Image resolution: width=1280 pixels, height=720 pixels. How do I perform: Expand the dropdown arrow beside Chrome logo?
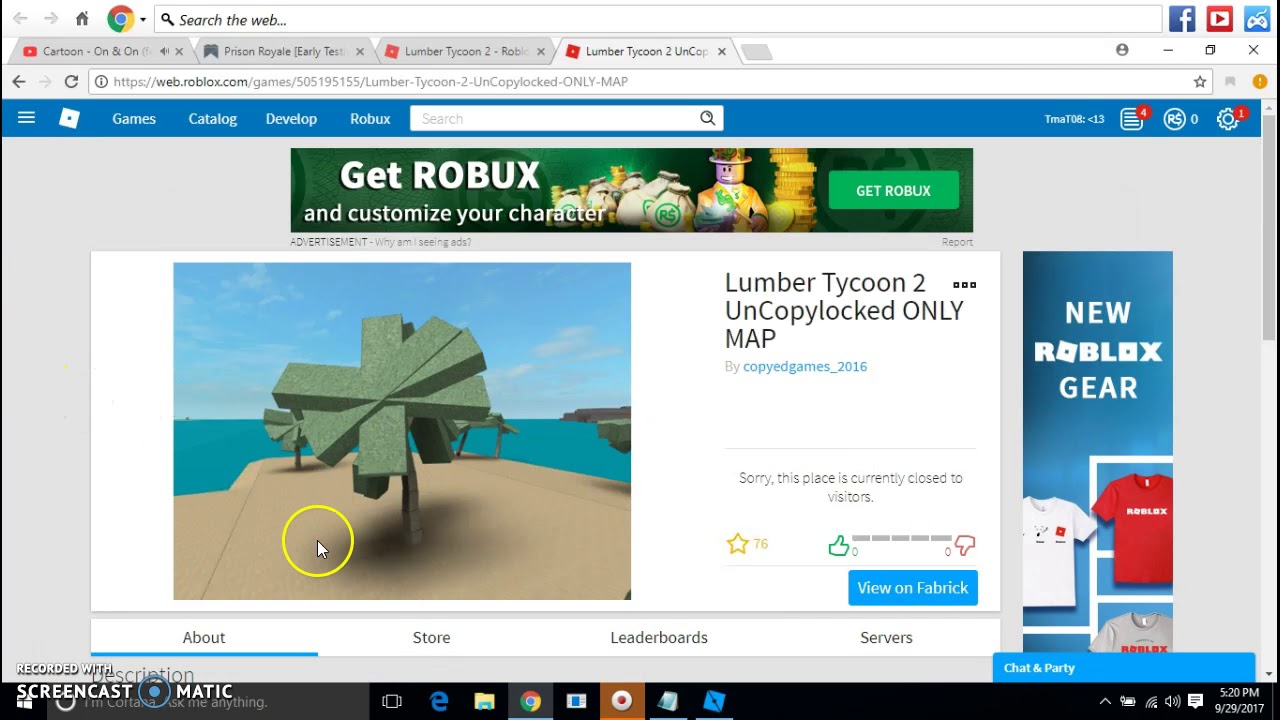coord(143,20)
